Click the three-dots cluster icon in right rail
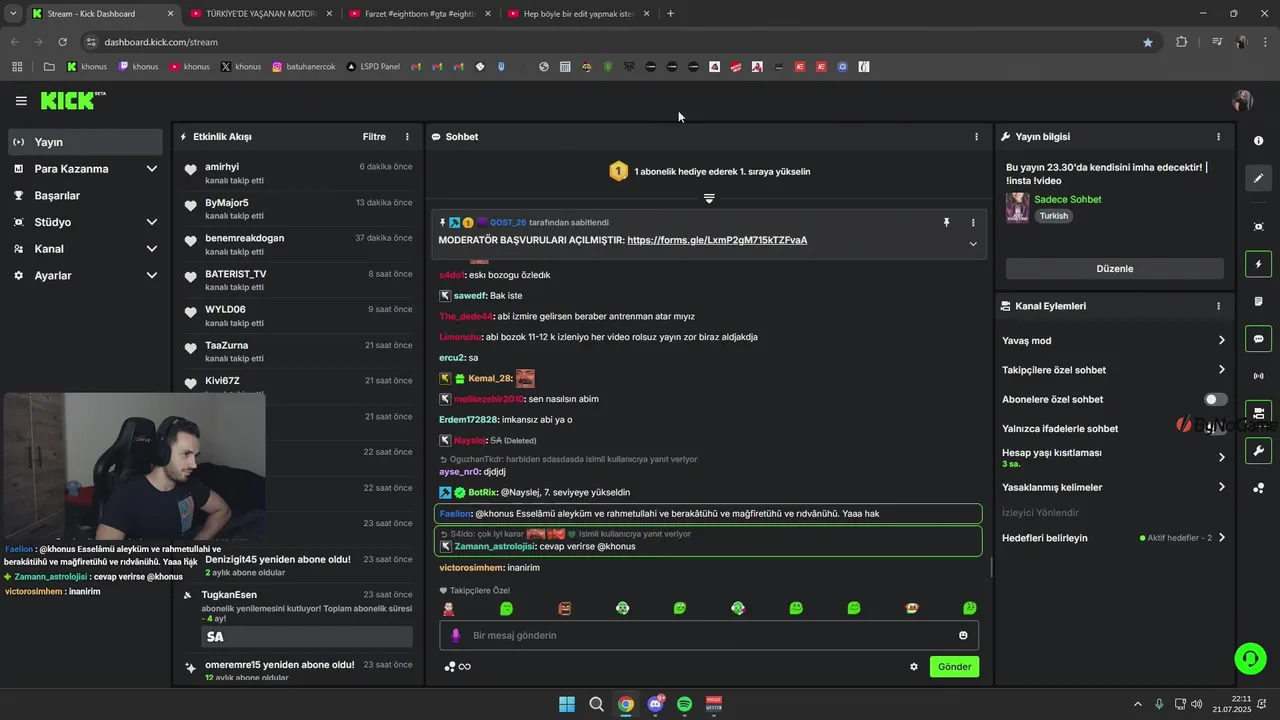The width and height of the screenshot is (1280, 720). pos(1259,488)
